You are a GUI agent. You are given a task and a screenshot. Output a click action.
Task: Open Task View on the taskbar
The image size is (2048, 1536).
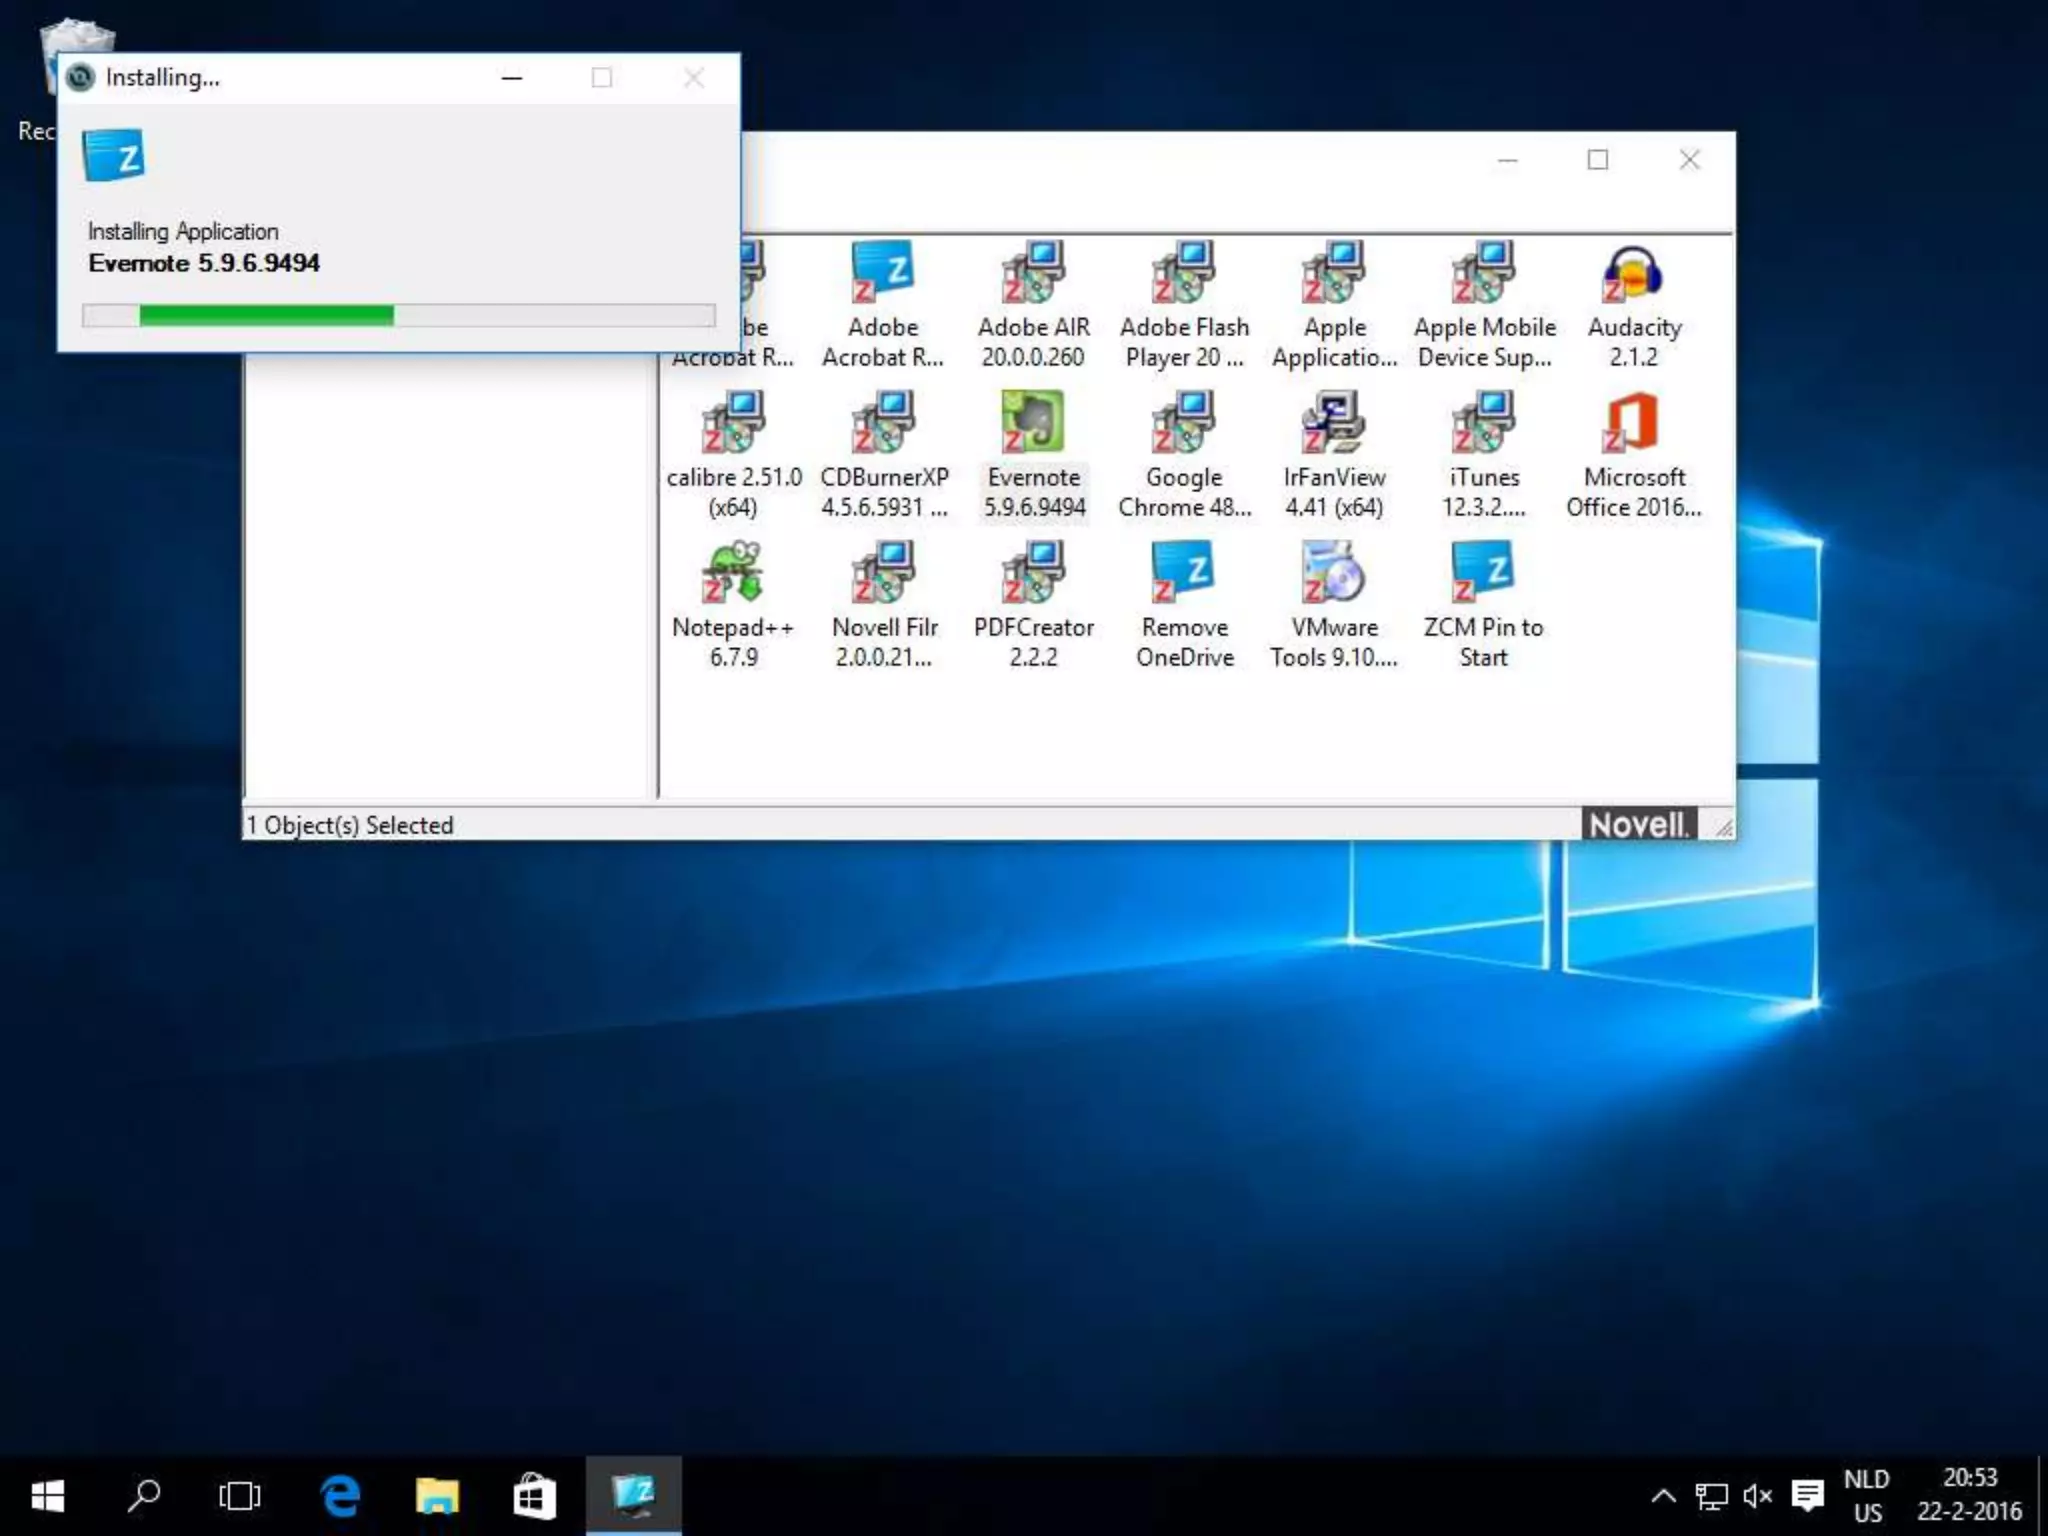coord(240,1496)
